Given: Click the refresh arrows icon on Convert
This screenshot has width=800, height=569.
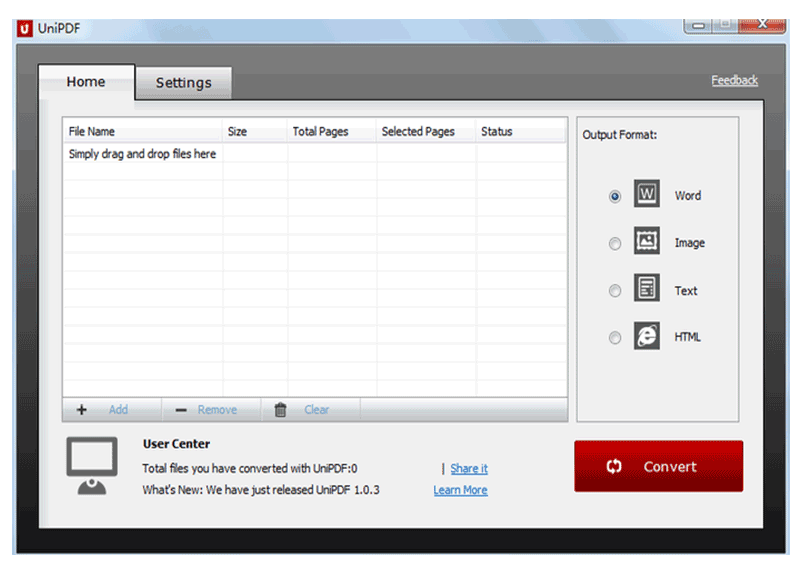Looking at the screenshot, I should click(x=614, y=466).
